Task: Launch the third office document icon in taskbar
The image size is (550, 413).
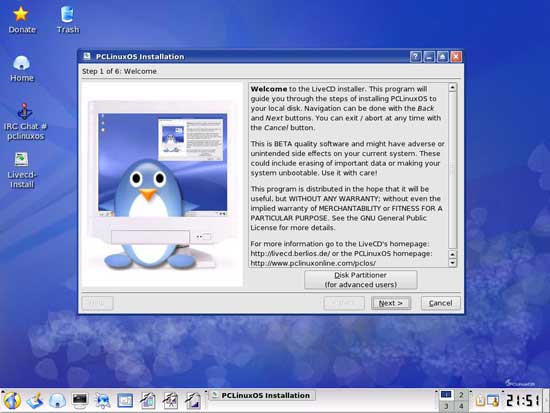Action: pos(193,400)
